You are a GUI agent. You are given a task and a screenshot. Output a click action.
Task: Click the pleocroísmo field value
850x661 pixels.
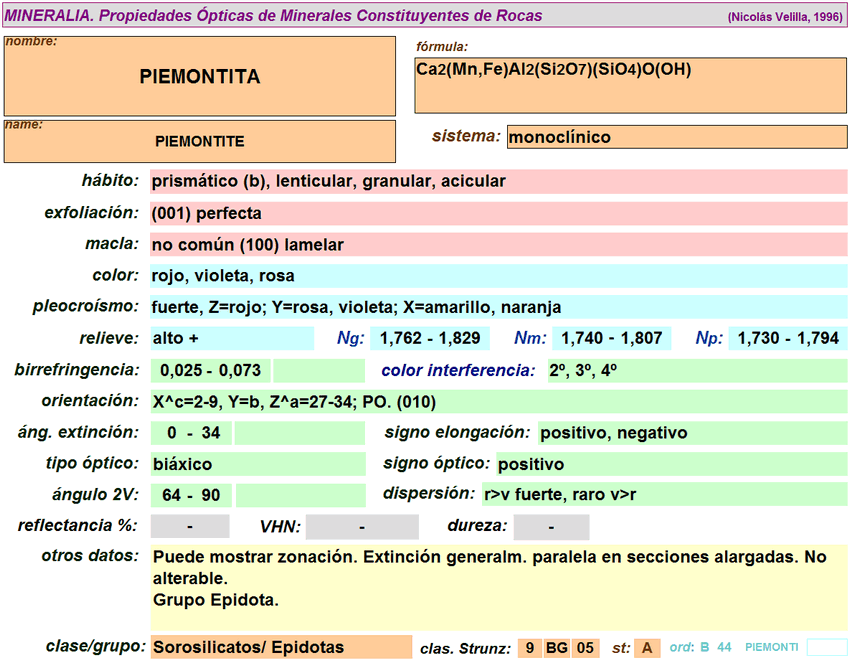(x=498, y=307)
